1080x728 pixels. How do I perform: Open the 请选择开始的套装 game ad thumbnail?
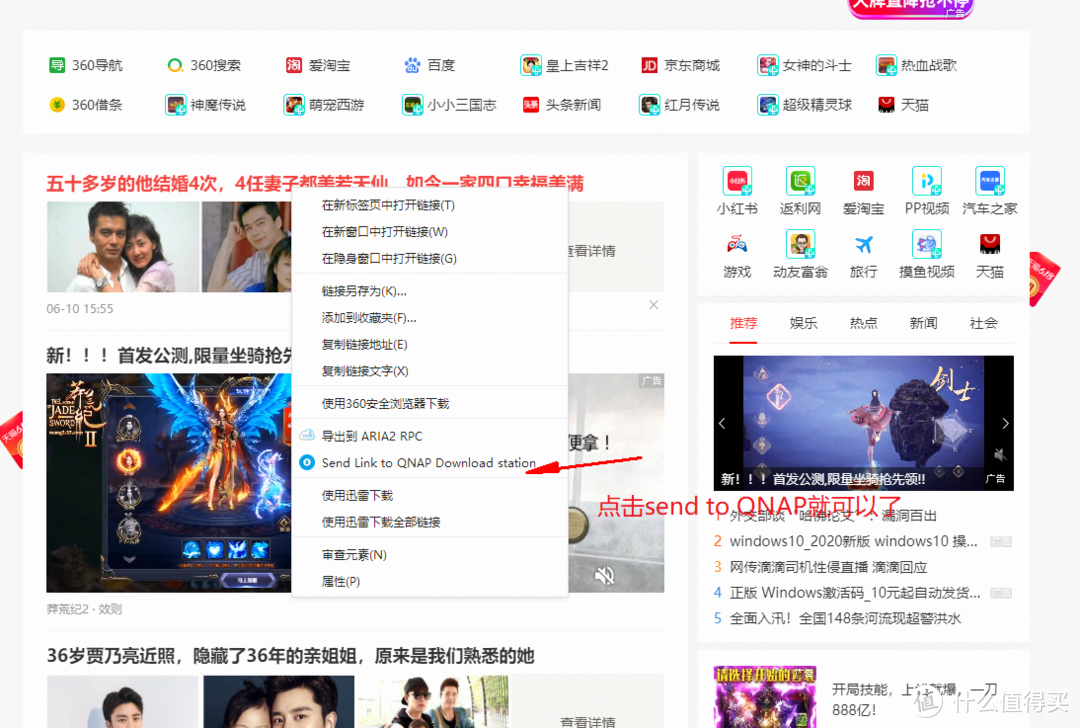(765, 696)
